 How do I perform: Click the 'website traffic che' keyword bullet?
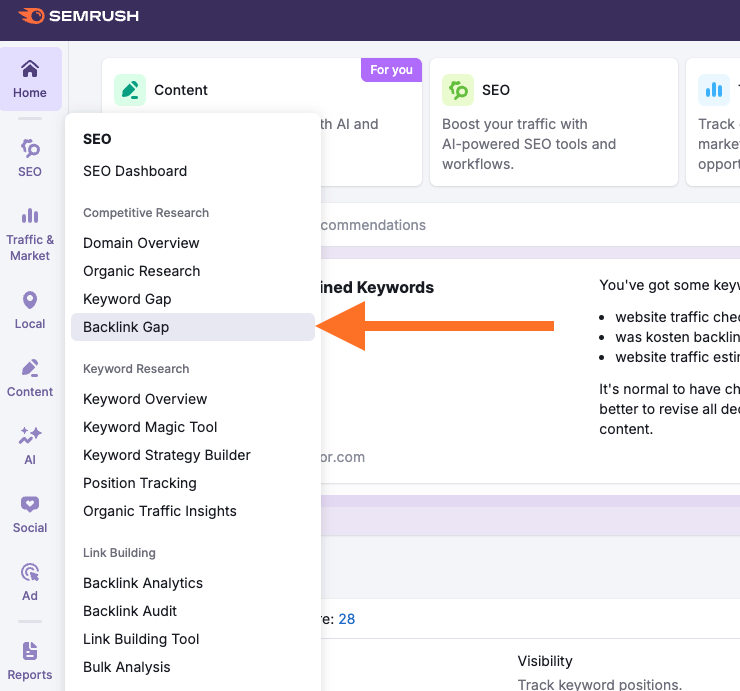click(677, 317)
